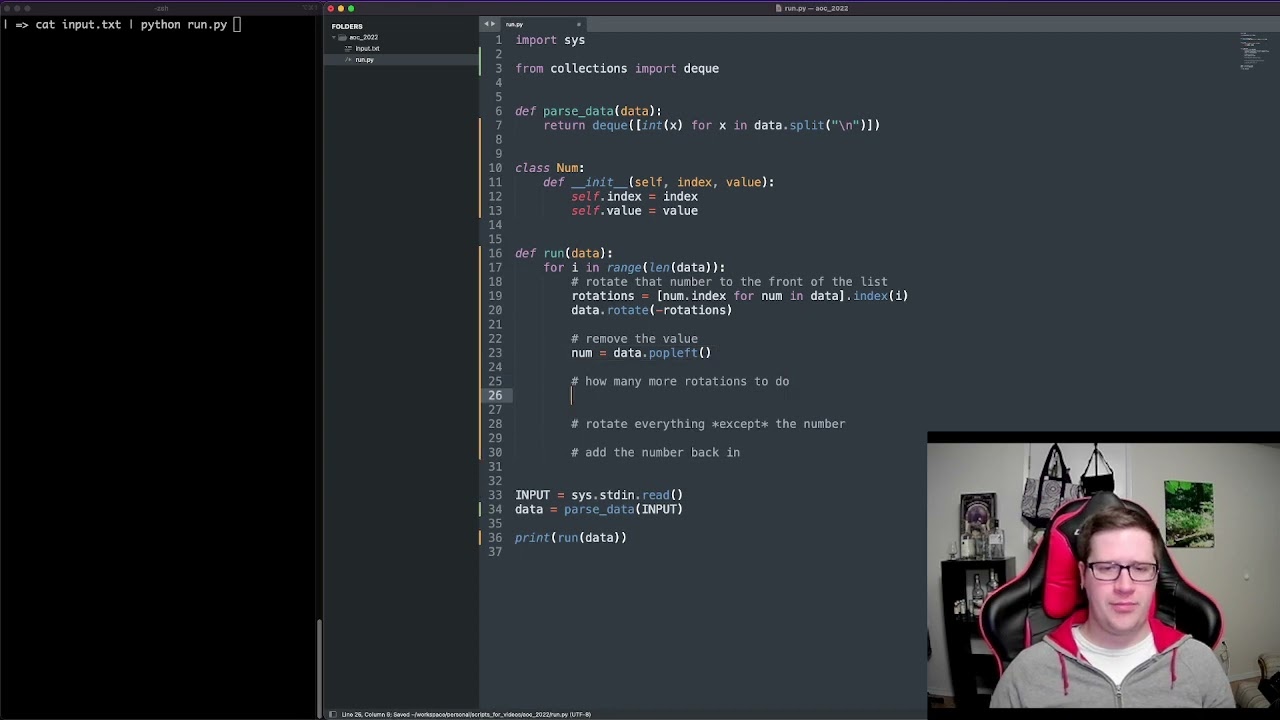The image size is (1280, 720).
Task: Maximize the Sublime Text window
Action: [x=351, y=8]
